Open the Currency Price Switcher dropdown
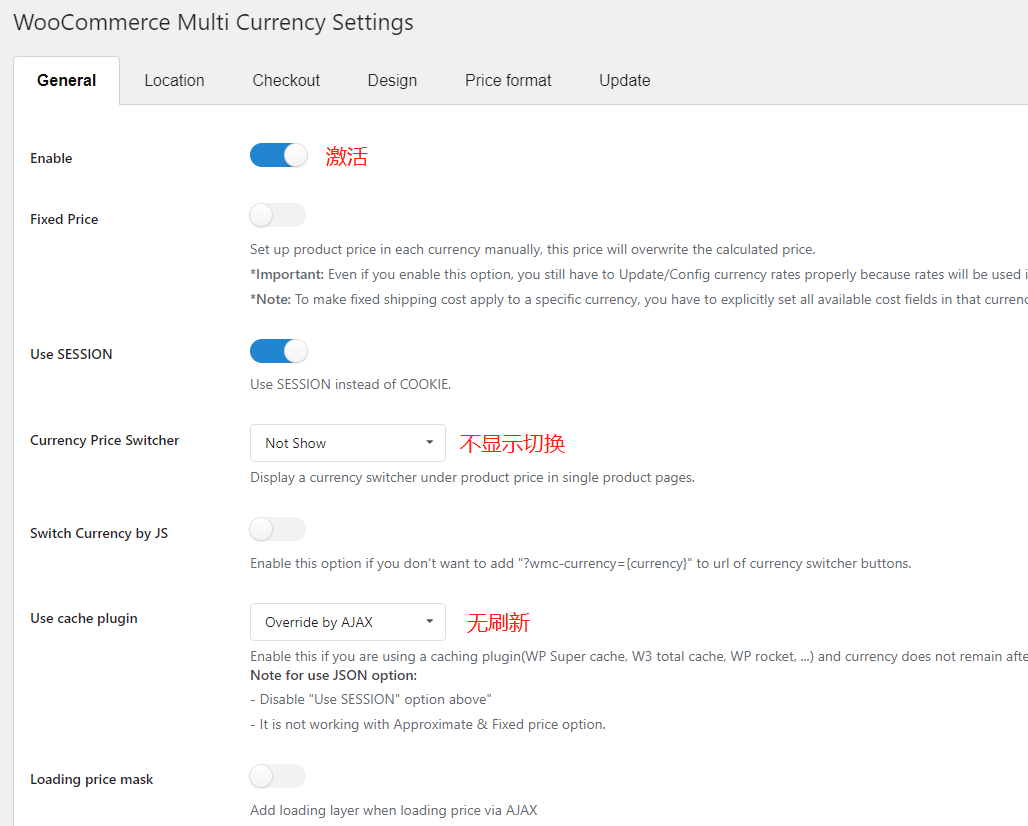This screenshot has height=826, width=1028. click(x=347, y=443)
